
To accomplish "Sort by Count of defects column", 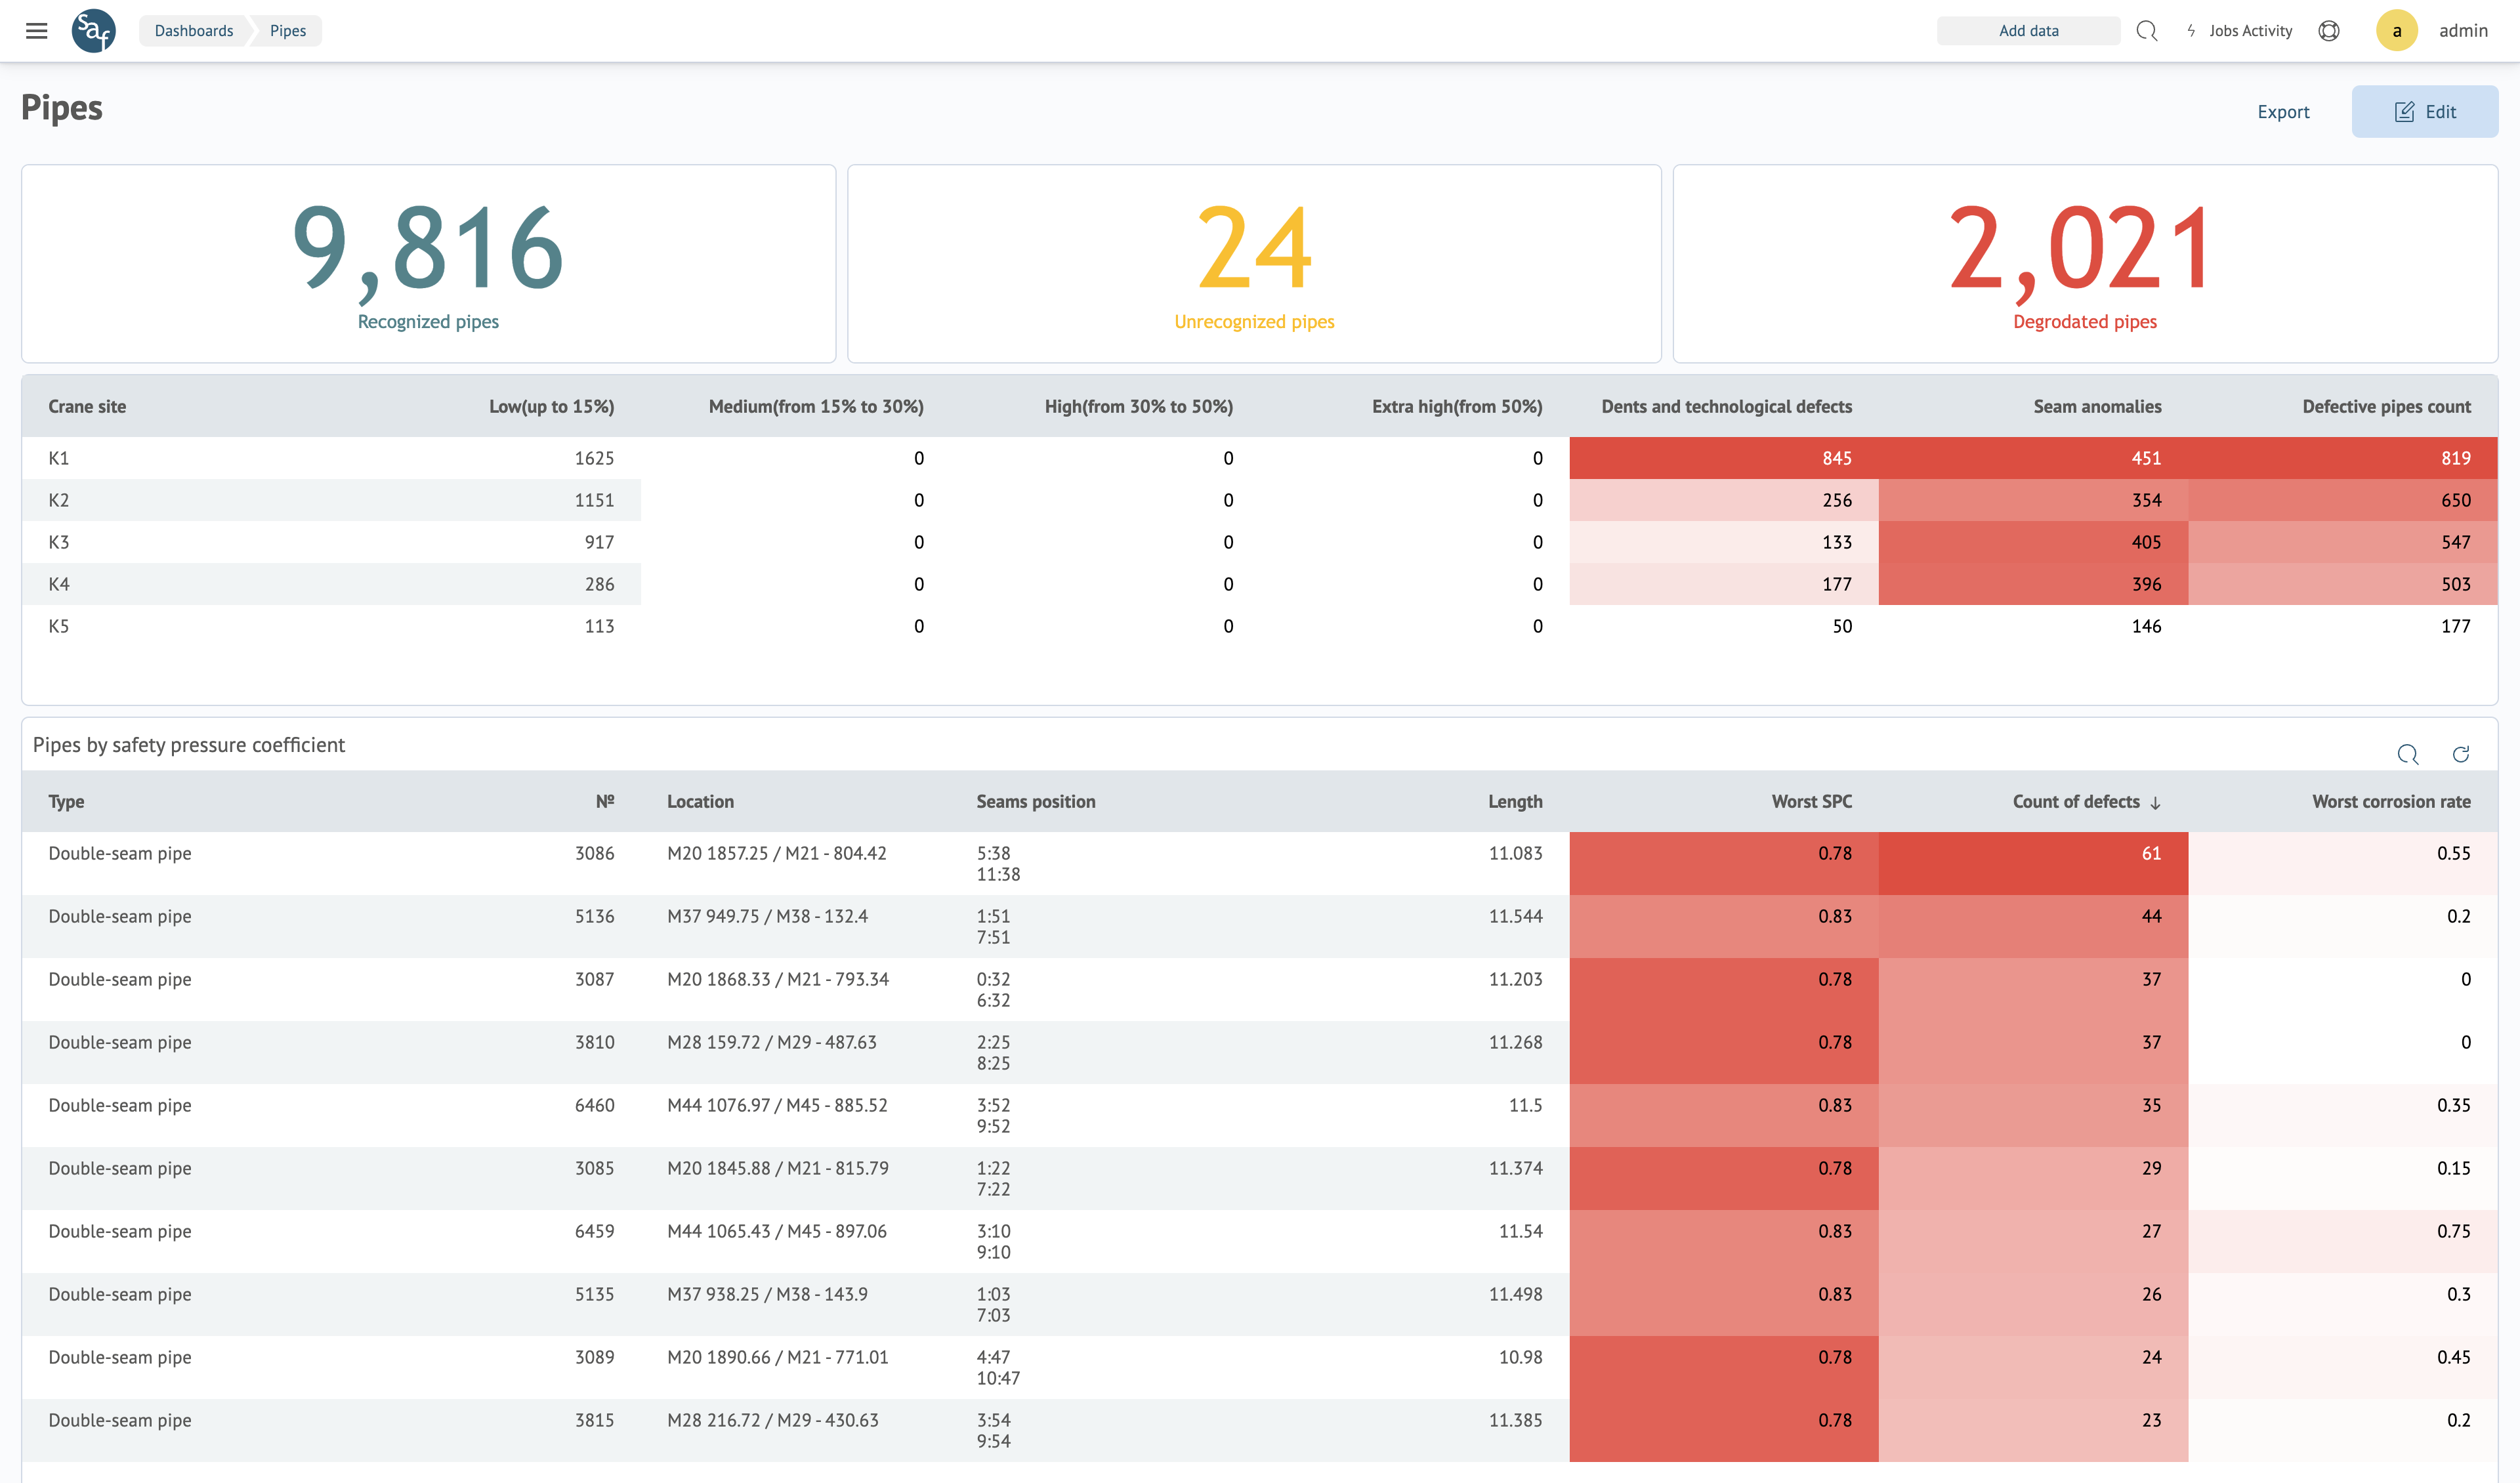I will pyautogui.click(x=2077, y=801).
